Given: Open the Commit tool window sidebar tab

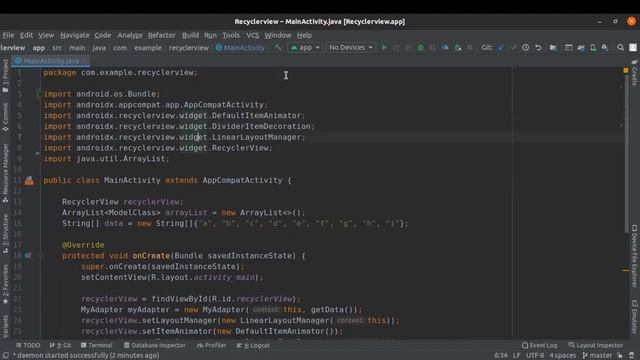Looking at the screenshot, I should click(5, 117).
